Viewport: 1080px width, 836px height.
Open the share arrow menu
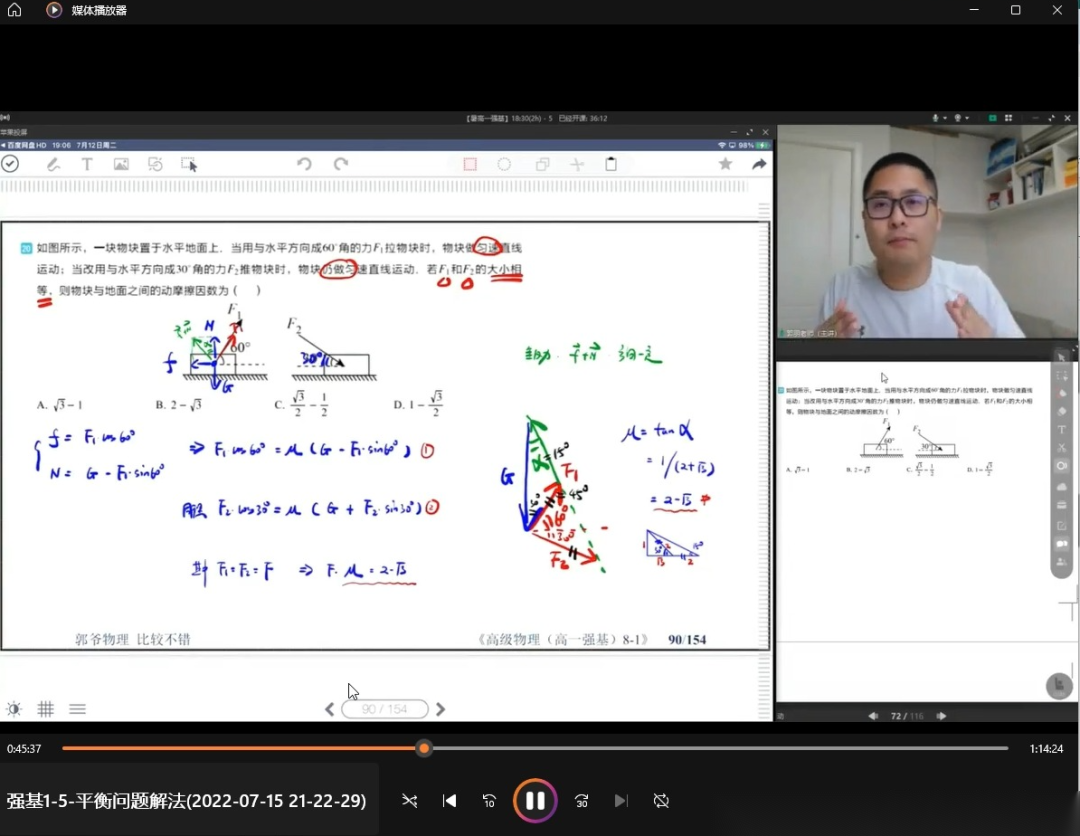pyautogui.click(x=759, y=164)
